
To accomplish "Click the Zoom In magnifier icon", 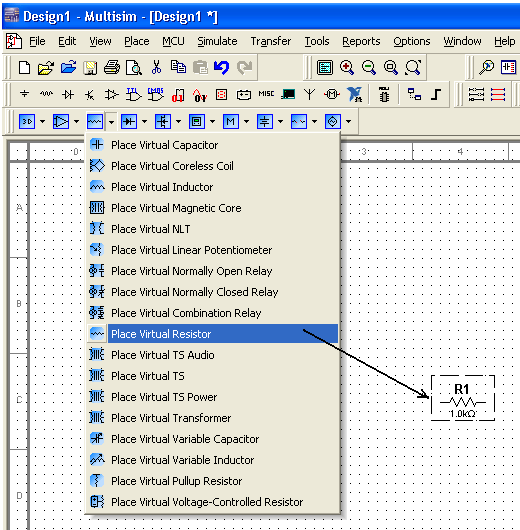I will (x=347, y=67).
